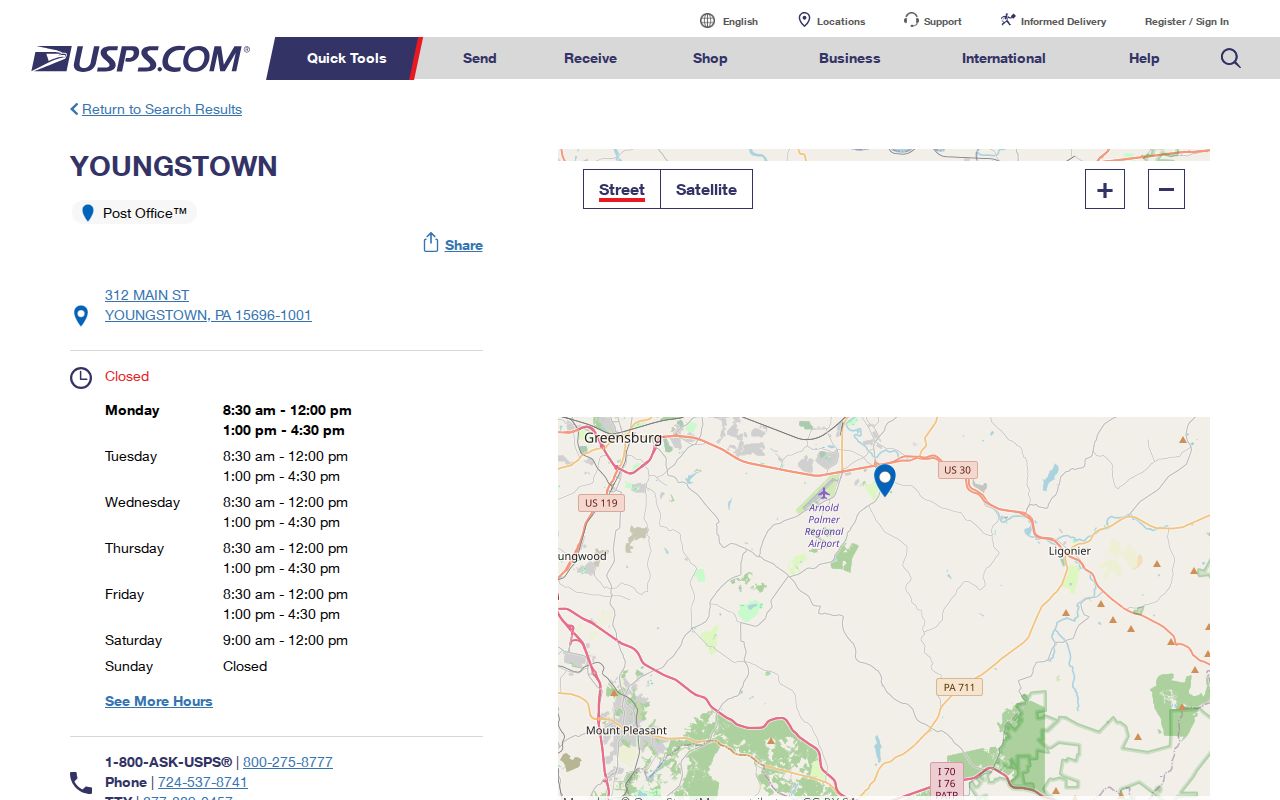The height and width of the screenshot is (800, 1280).
Task: Click phone number 724-537-8741
Action: coord(203,782)
